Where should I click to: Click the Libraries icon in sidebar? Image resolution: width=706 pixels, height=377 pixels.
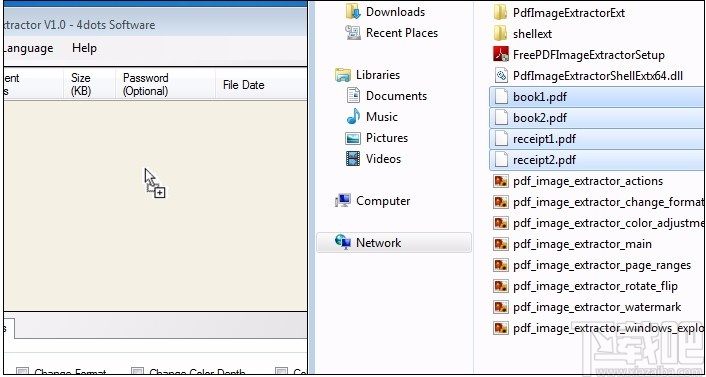click(x=343, y=75)
